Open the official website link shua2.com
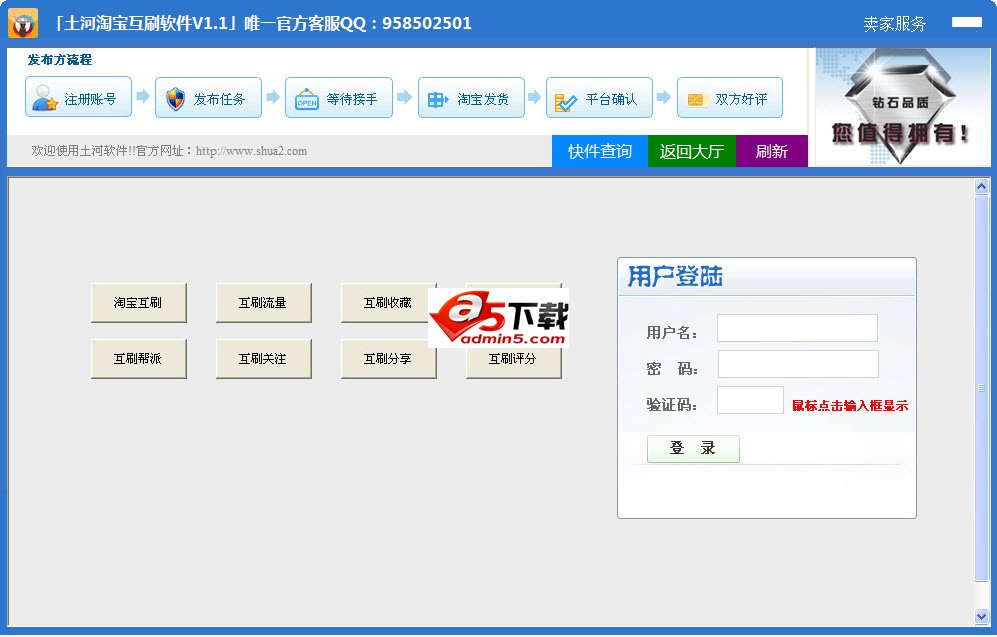997x637 pixels. pos(251,151)
